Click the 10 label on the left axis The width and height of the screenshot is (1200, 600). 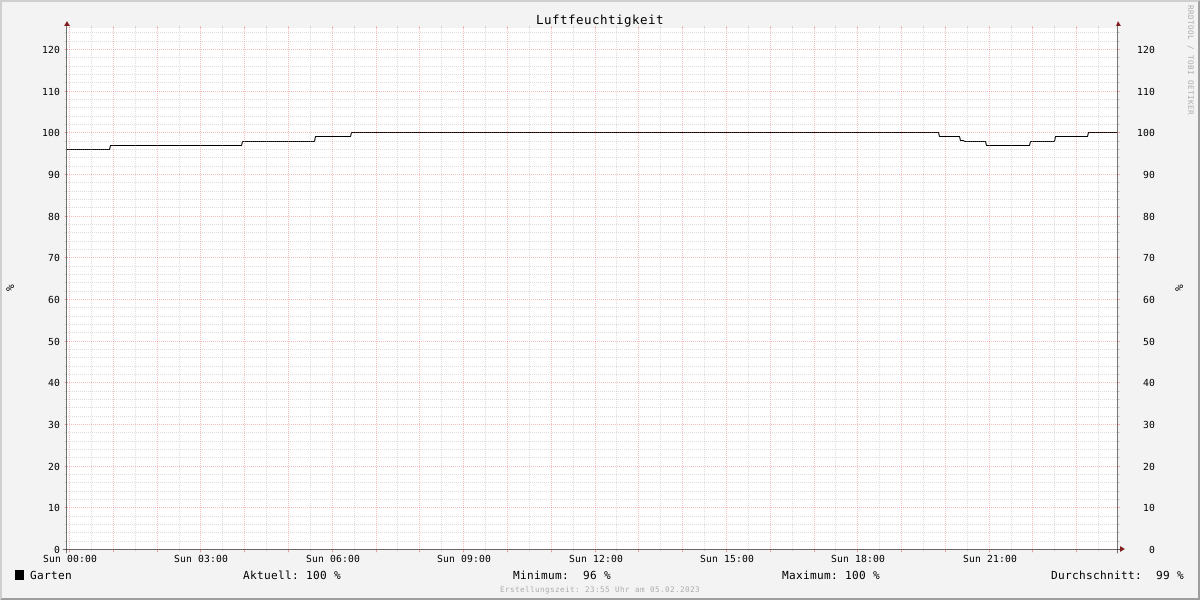(x=54, y=508)
